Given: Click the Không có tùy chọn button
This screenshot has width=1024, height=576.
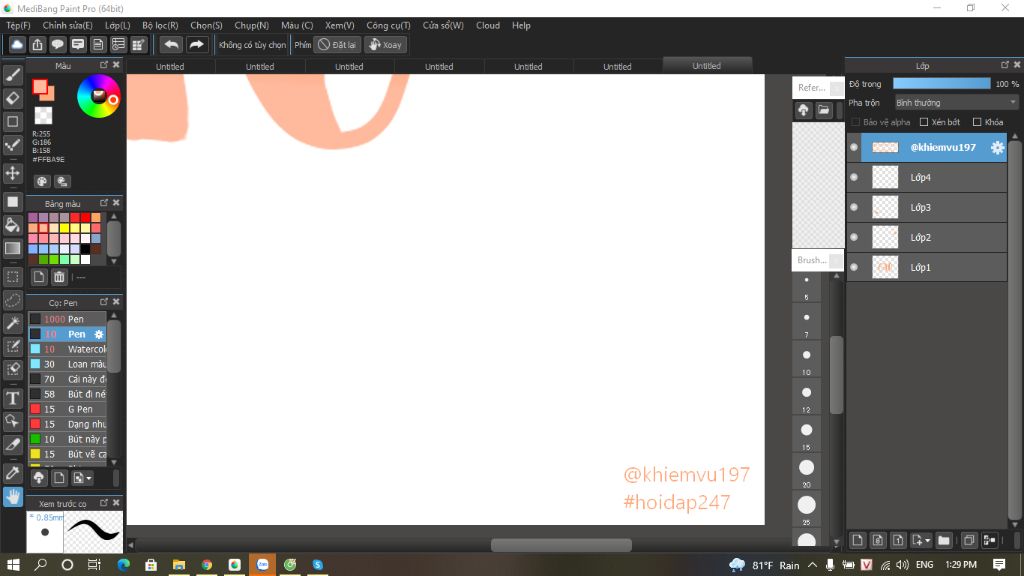Looking at the screenshot, I should 252,44.
